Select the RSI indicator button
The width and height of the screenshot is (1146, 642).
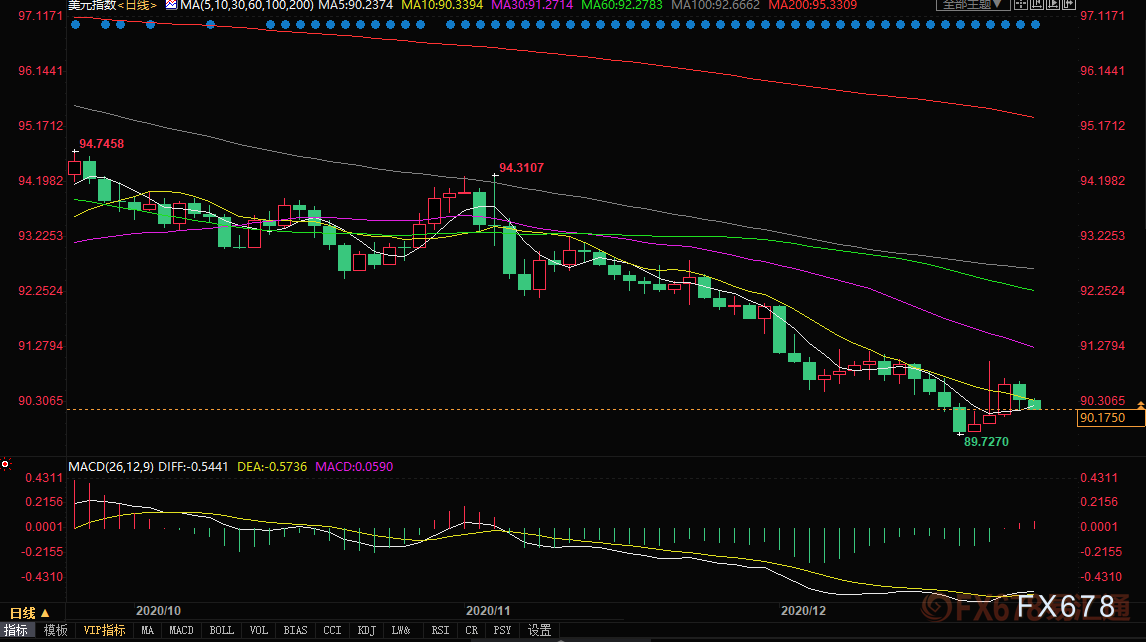pos(440,630)
